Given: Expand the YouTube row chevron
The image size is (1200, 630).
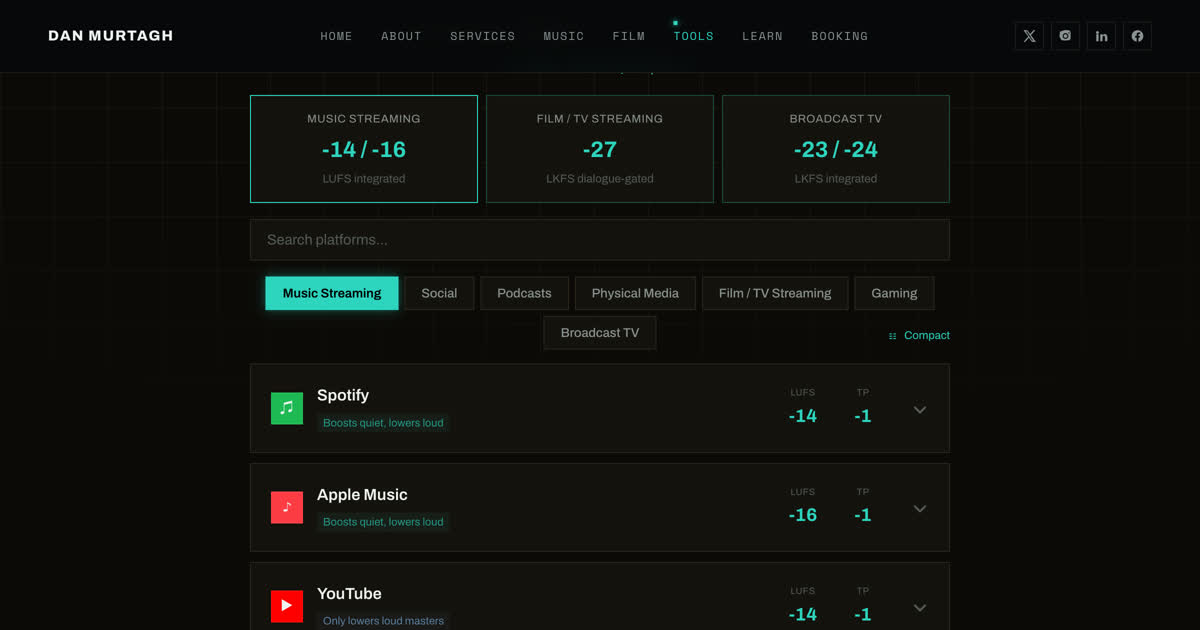Looking at the screenshot, I should (x=920, y=608).
